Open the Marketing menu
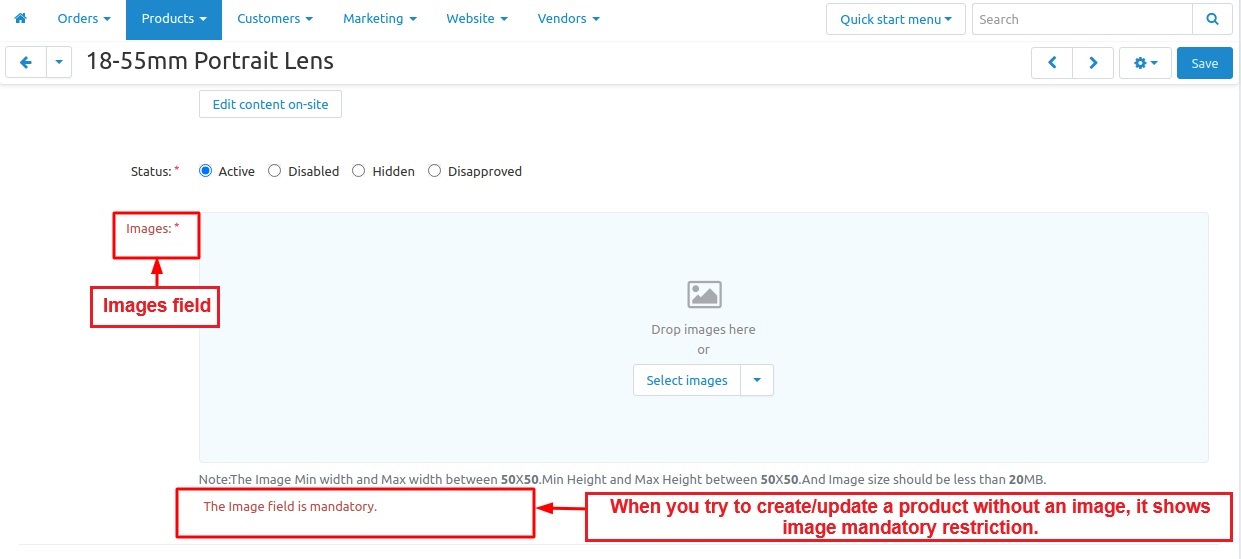The image size is (1241, 559). (x=379, y=19)
